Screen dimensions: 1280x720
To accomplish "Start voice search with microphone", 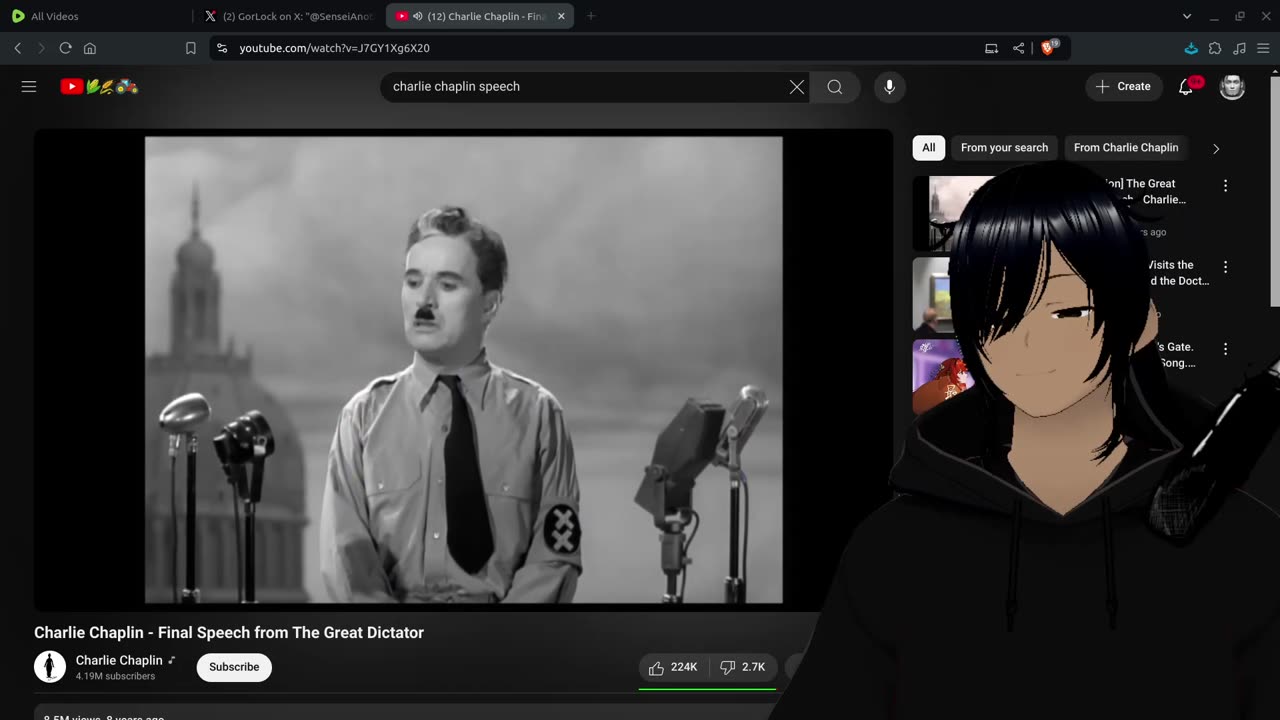I will pos(889,87).
